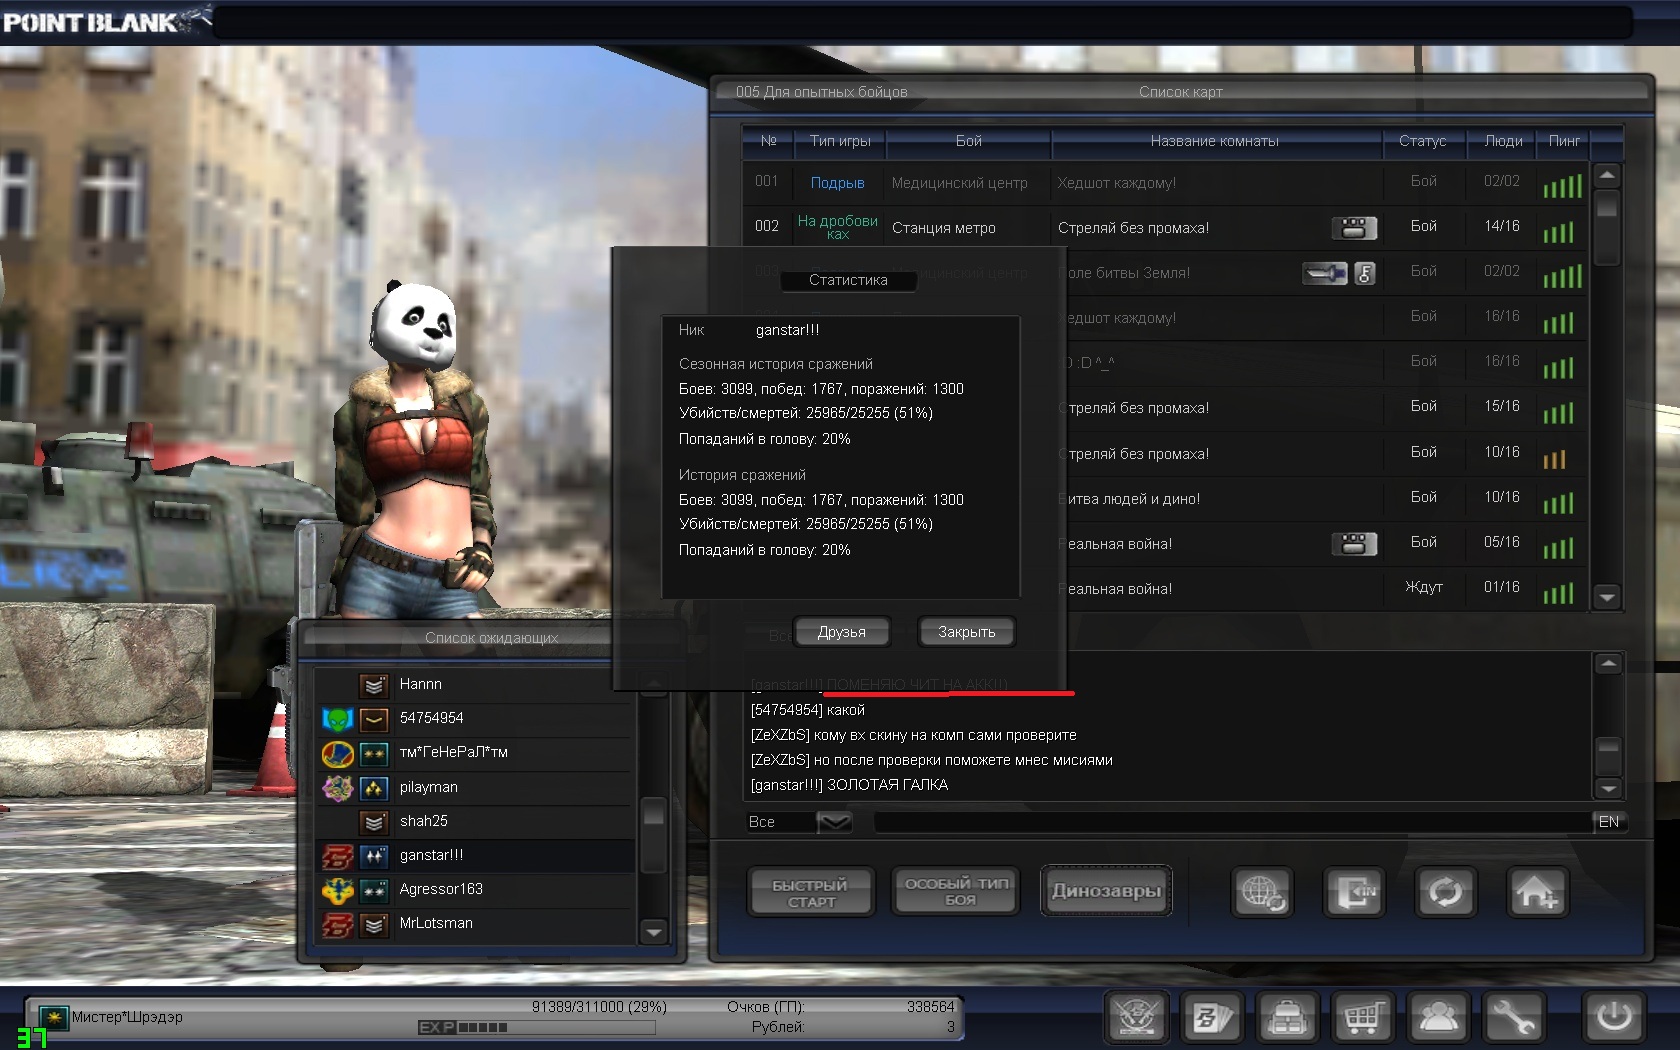1680x1050 pixels.
Task: Click rank star icon beside Мистер*Шрэдэр
Action: pyautogui.click(x=53, y=1018)
